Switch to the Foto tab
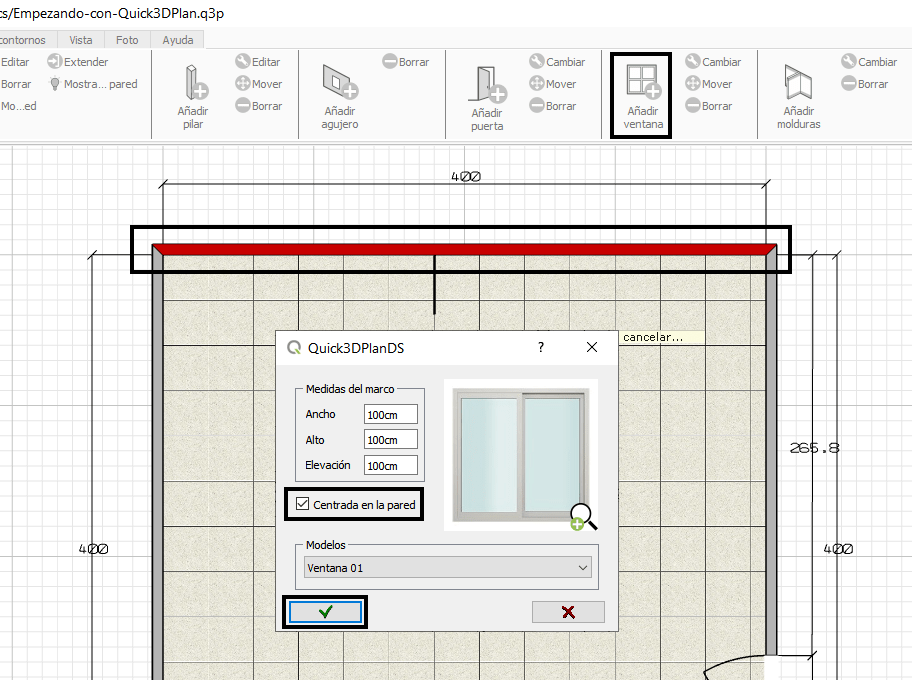 127,40
